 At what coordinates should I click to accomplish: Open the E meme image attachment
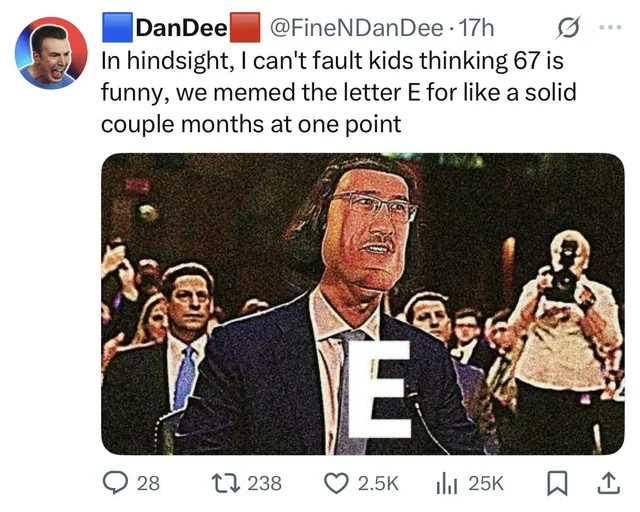coord(362,304)
